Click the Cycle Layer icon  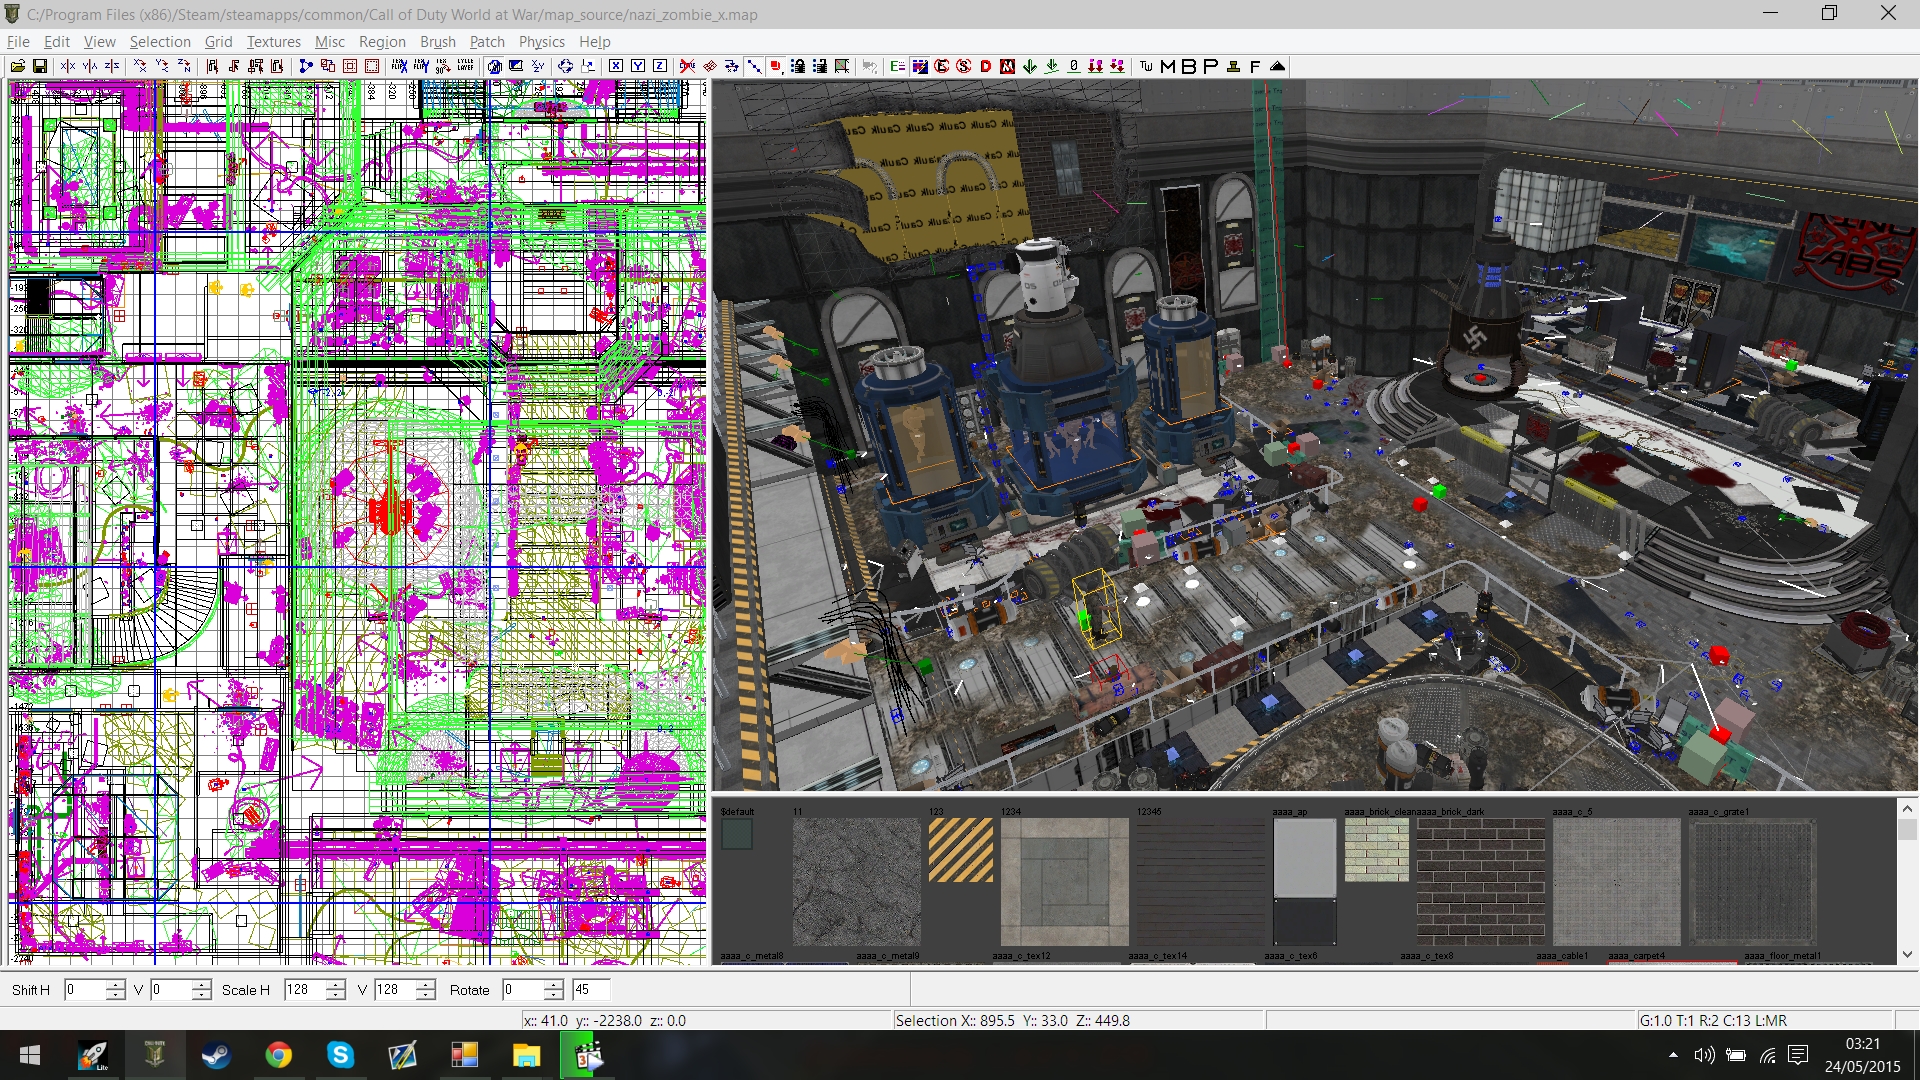(465, 66)
